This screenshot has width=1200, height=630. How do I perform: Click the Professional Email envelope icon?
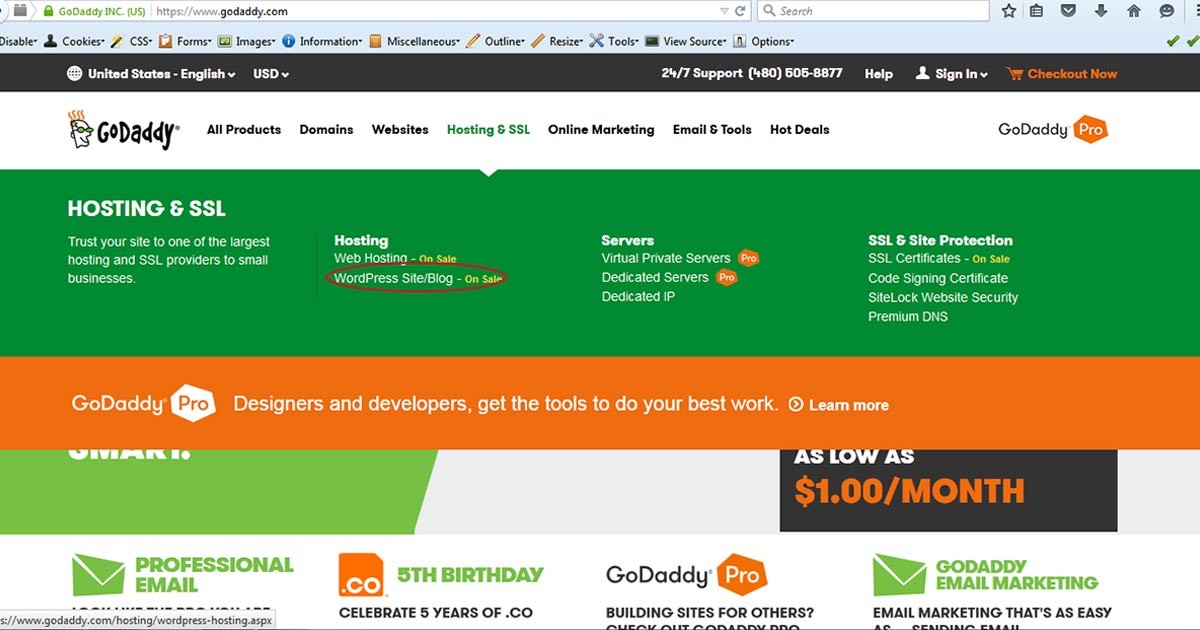click(x=98, y=575)
